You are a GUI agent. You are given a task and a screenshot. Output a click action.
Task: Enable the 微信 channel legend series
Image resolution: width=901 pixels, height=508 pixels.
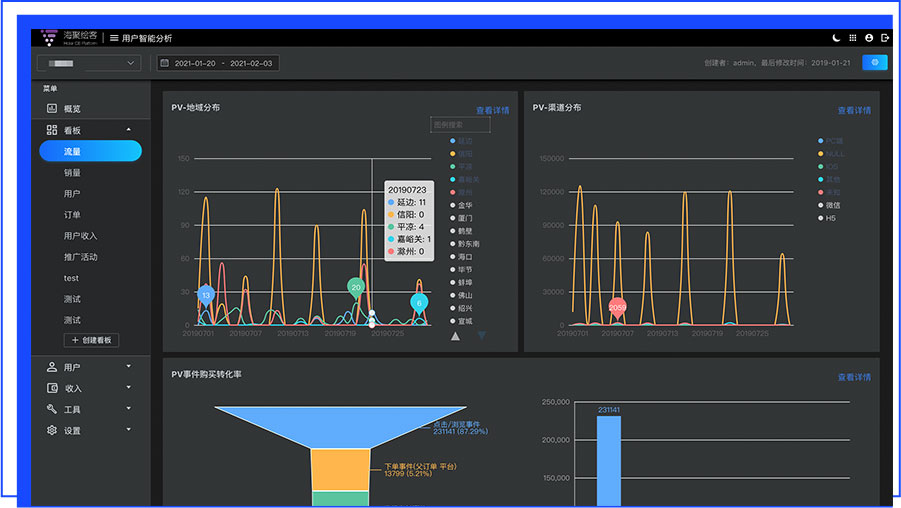[829, 205]
